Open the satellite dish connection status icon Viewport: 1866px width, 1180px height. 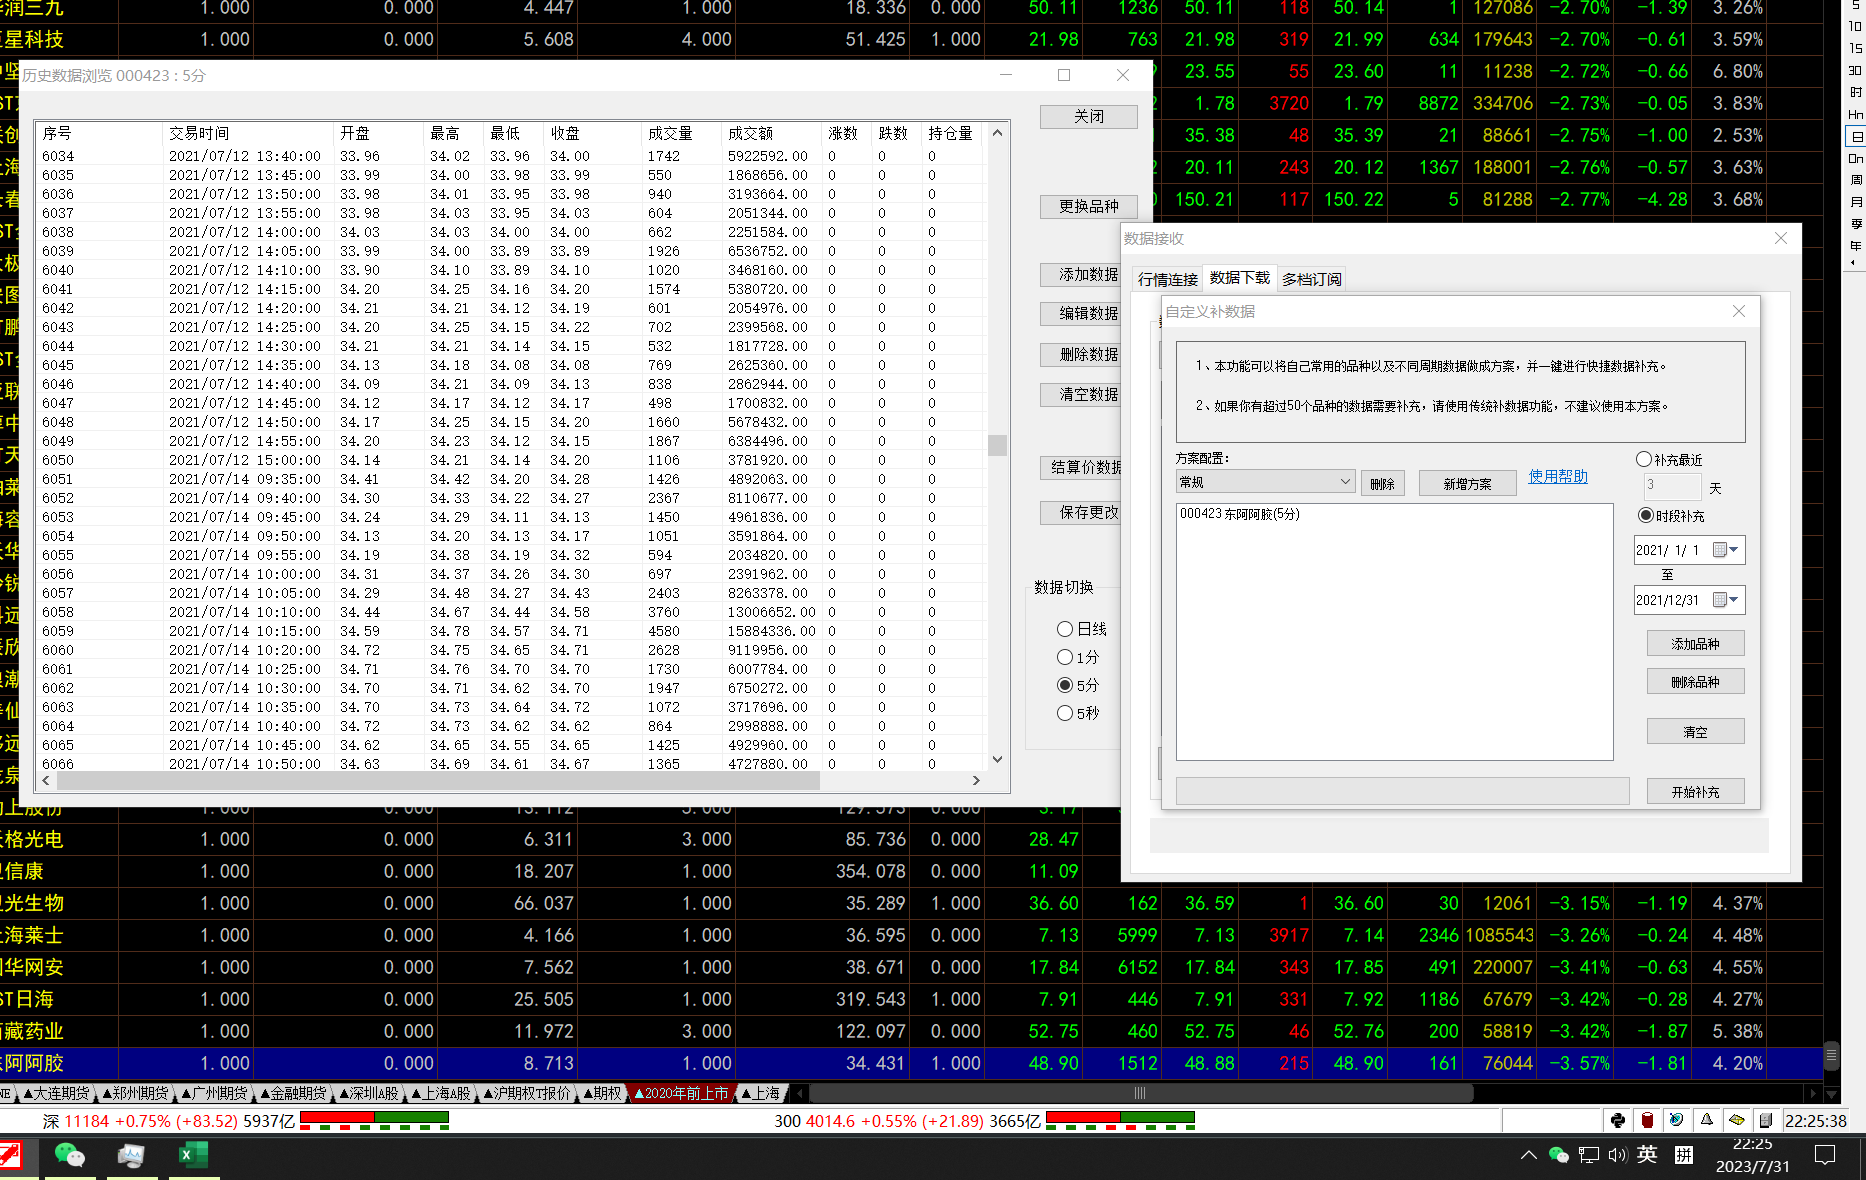(1677, 1120)
